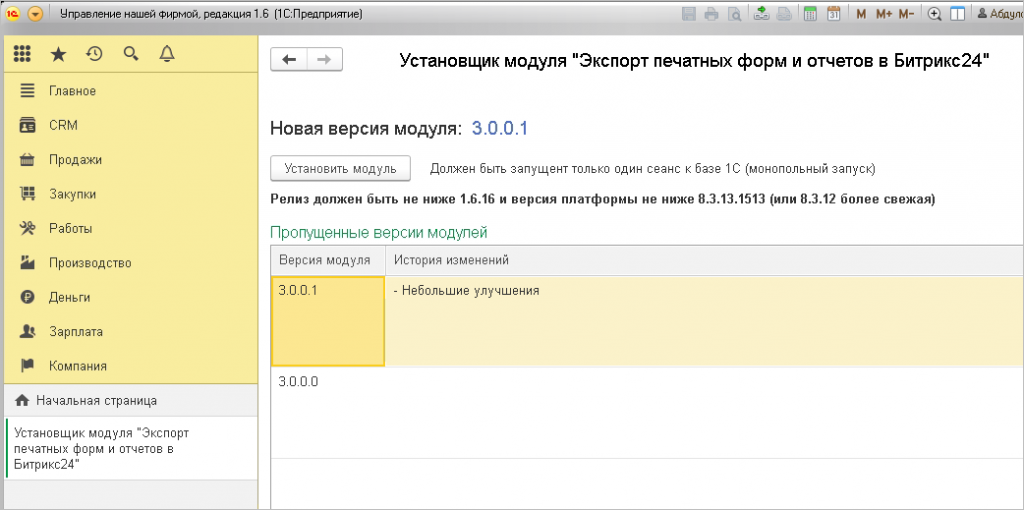Click the История изменений column header

click(x=452, y=260)
